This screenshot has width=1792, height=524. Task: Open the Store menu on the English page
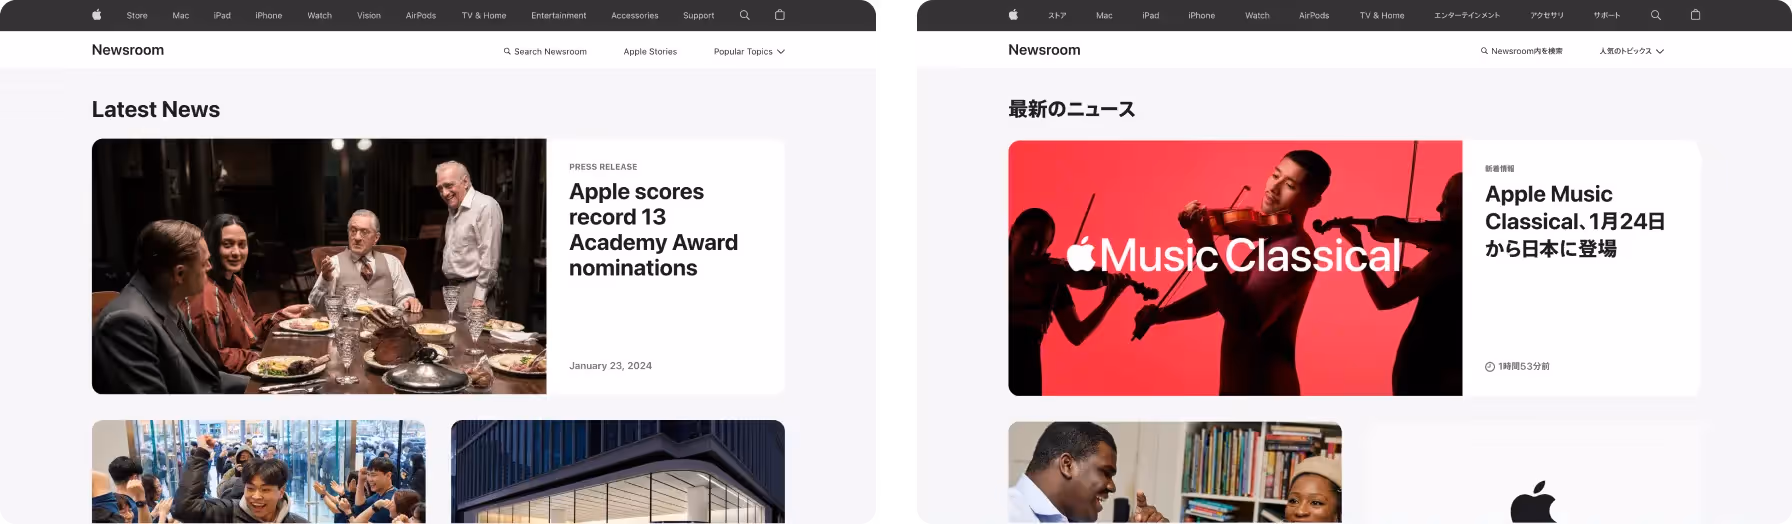[137, 16]
